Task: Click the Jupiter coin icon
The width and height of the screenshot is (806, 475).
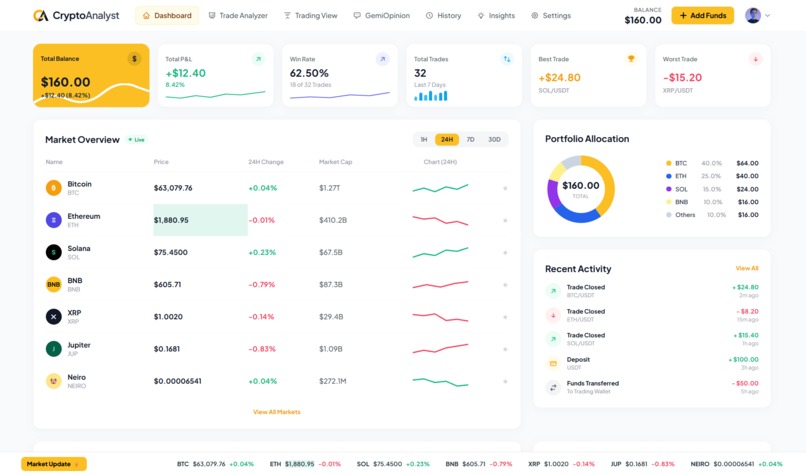Action: [x=53, y=349]
